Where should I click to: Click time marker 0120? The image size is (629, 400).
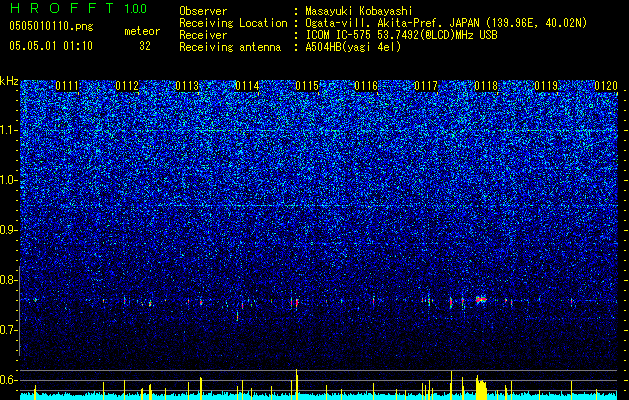(x=606, y=86)
